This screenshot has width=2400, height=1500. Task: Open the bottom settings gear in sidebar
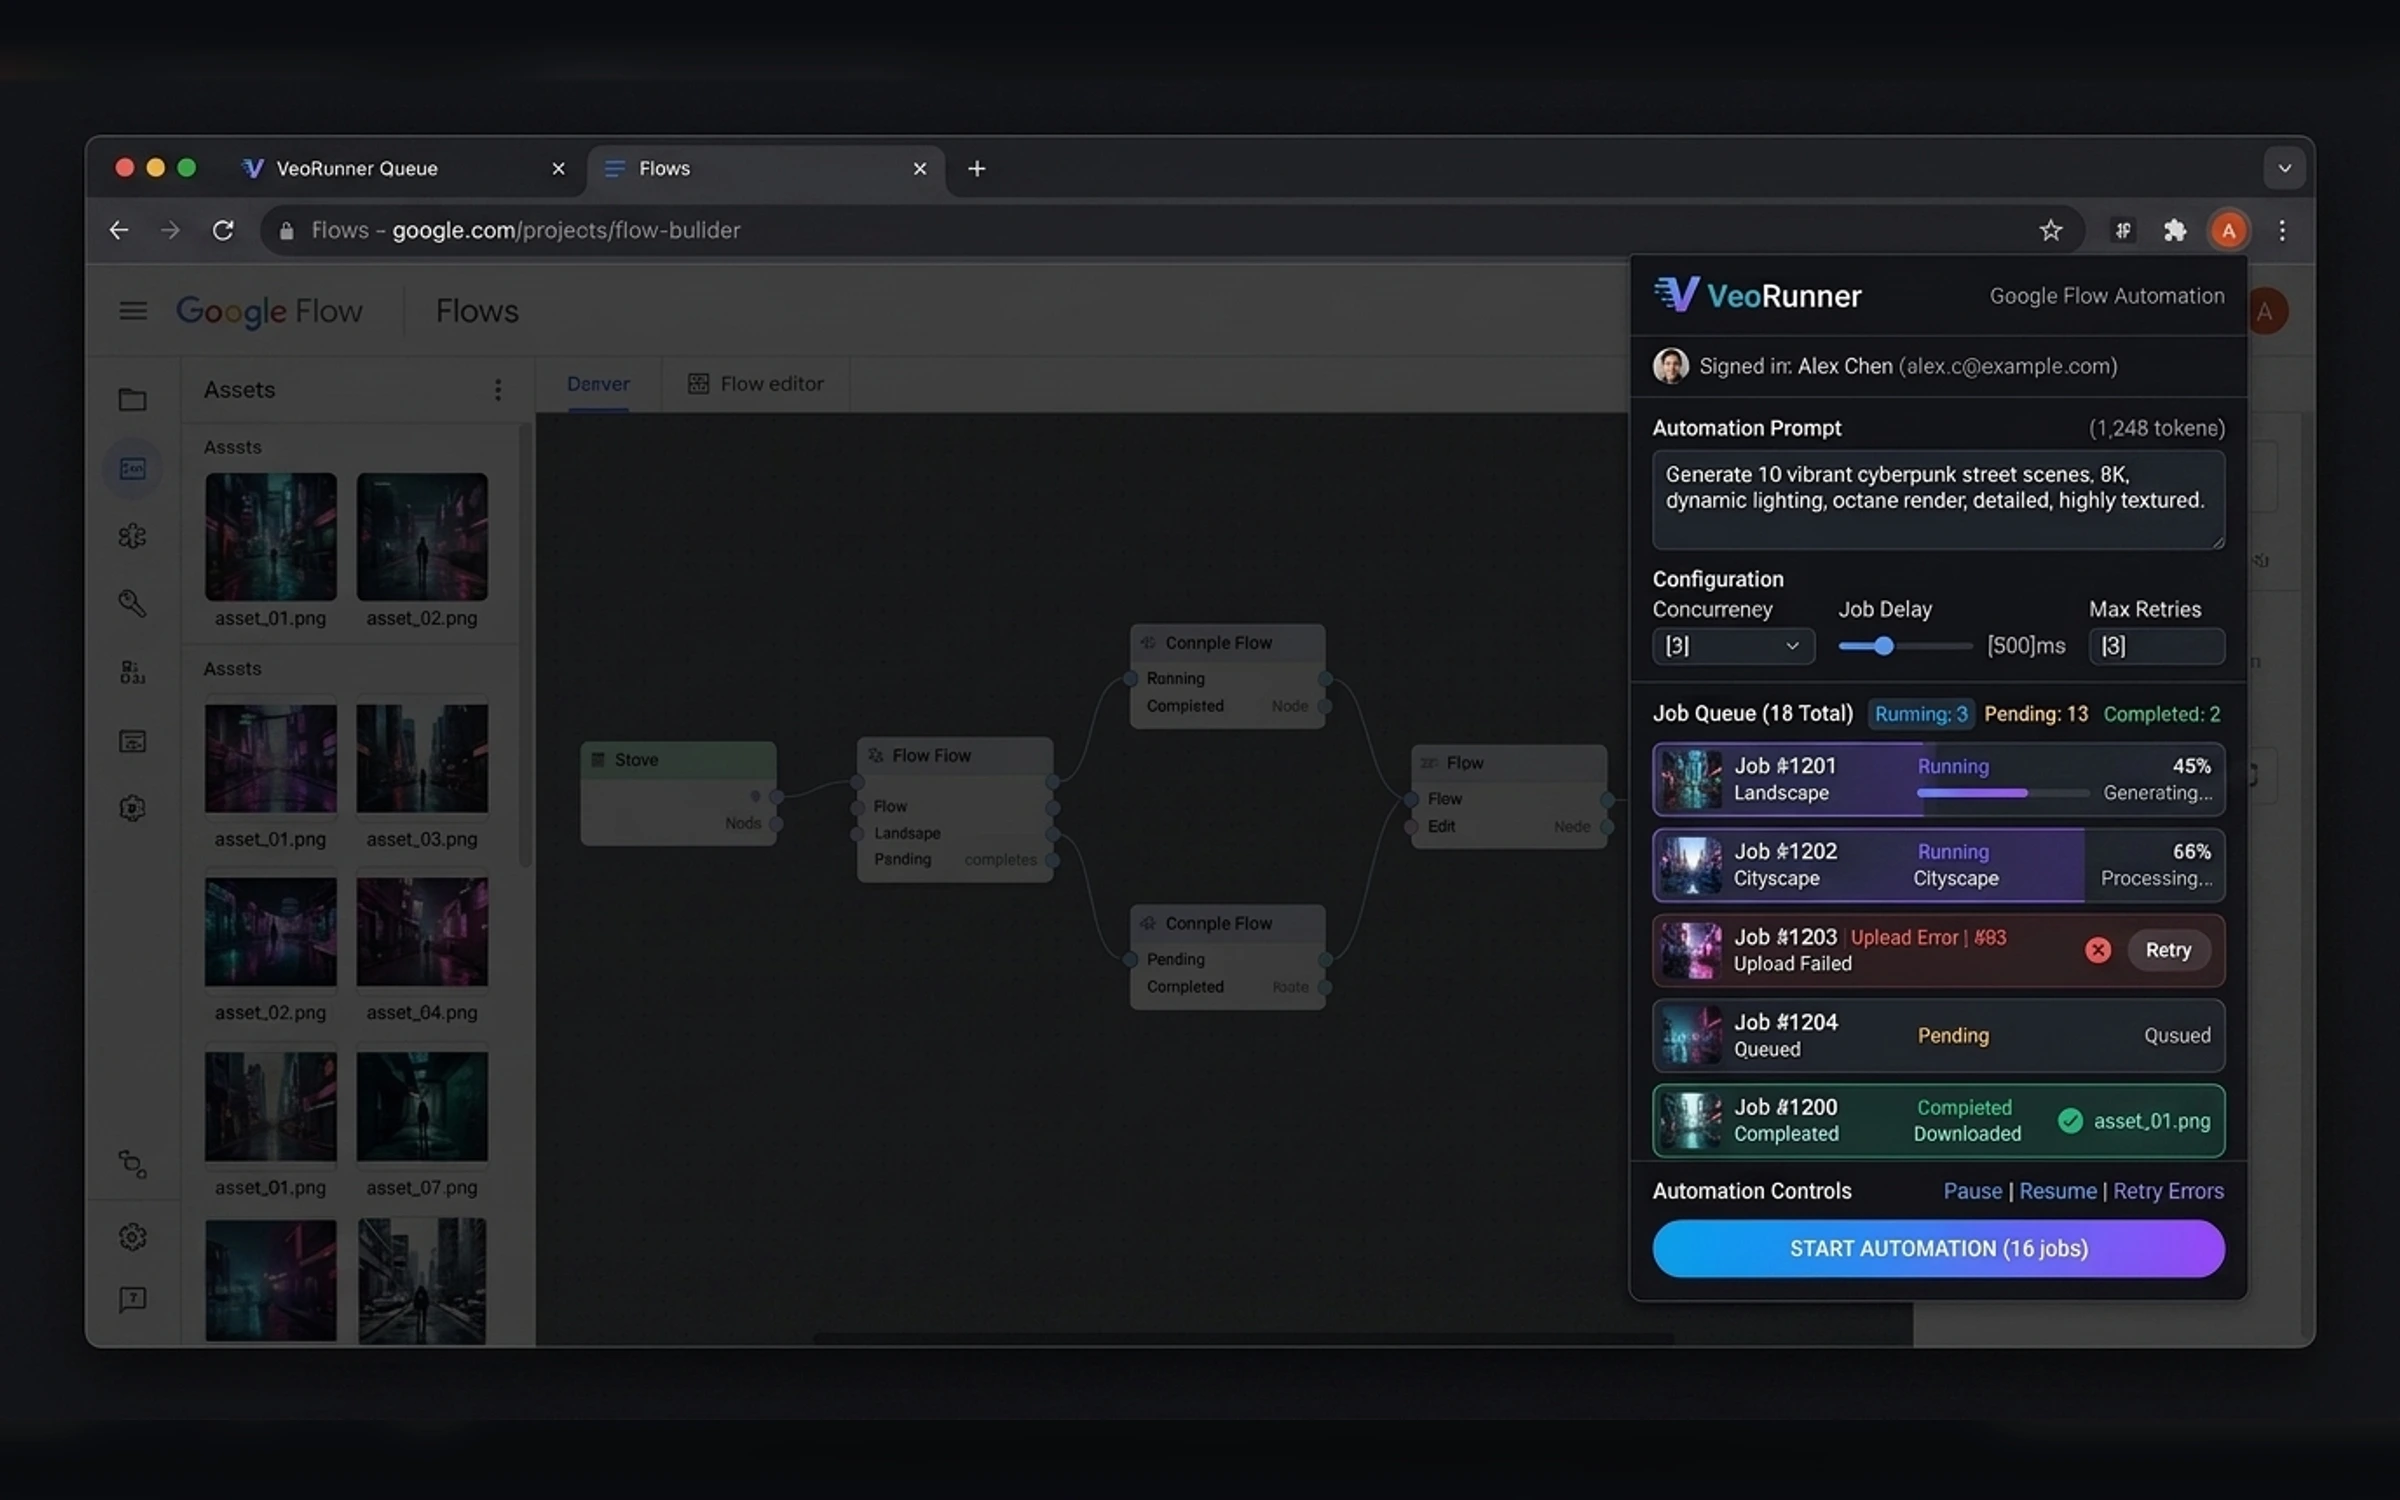[132, 1237]
